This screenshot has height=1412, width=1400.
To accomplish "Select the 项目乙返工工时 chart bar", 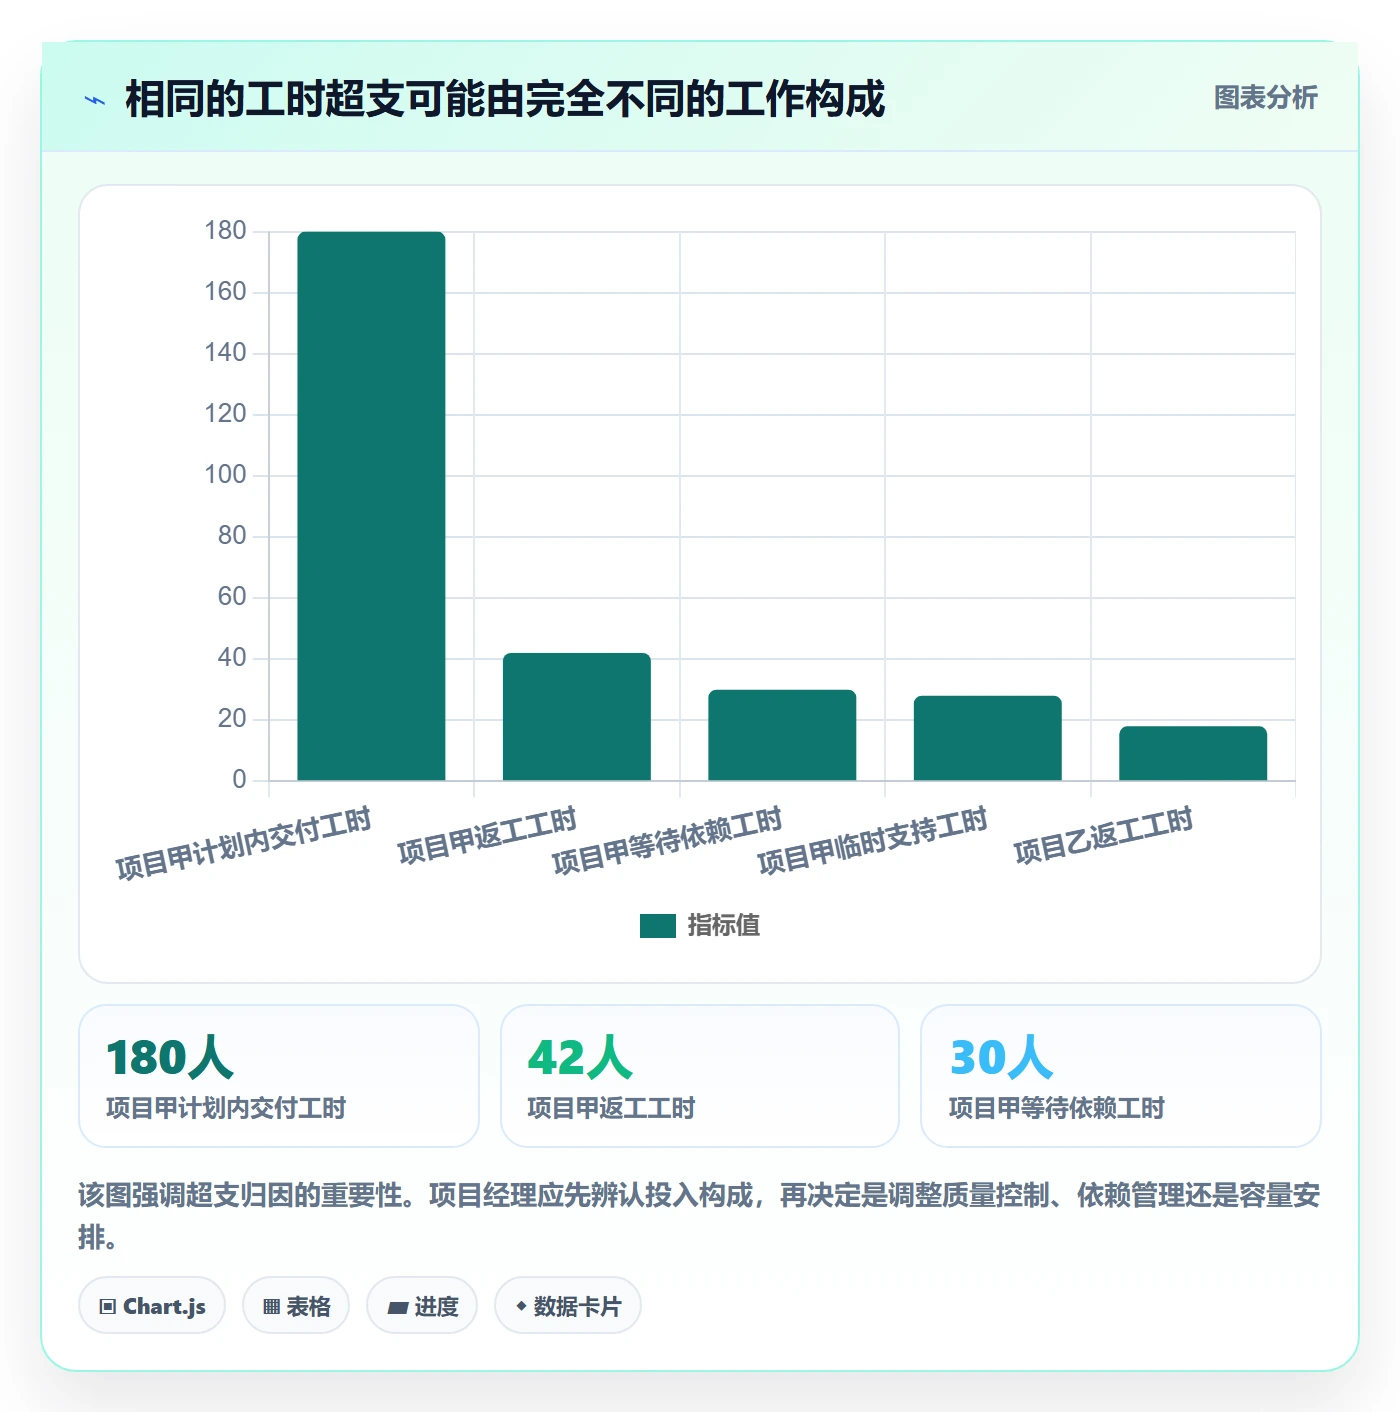I will pos(1193,753).
